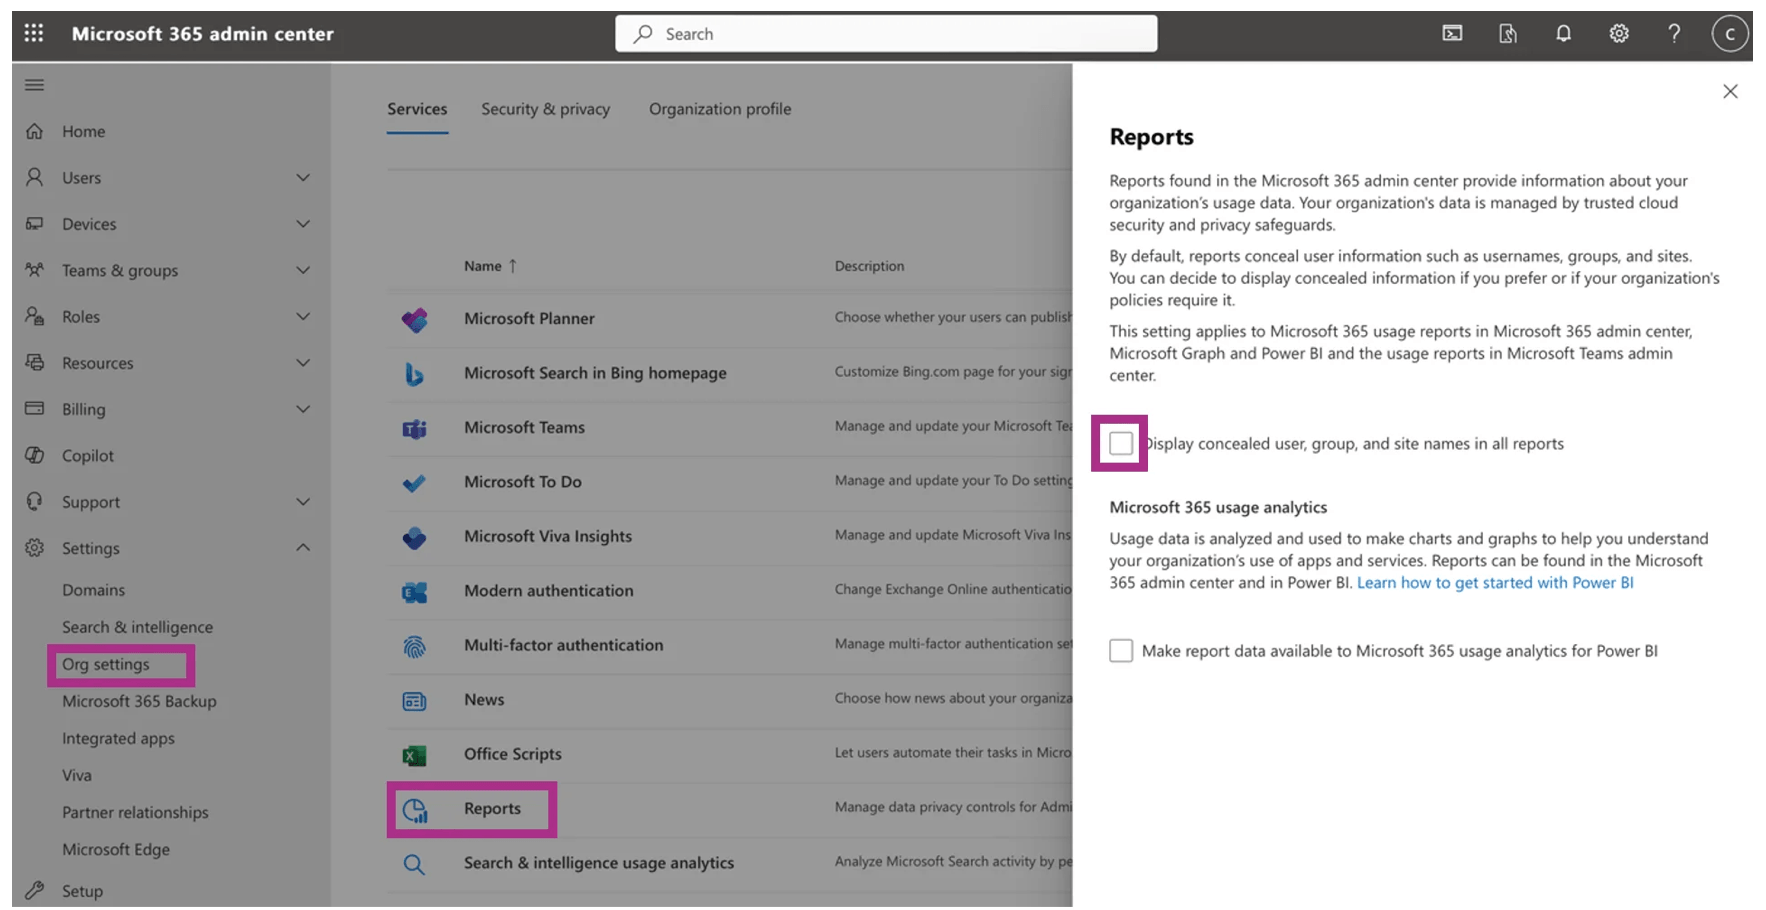Click the Search & intelligence magnifier icon
This screenshot has width=1766, height=910.
click(414, 864)
